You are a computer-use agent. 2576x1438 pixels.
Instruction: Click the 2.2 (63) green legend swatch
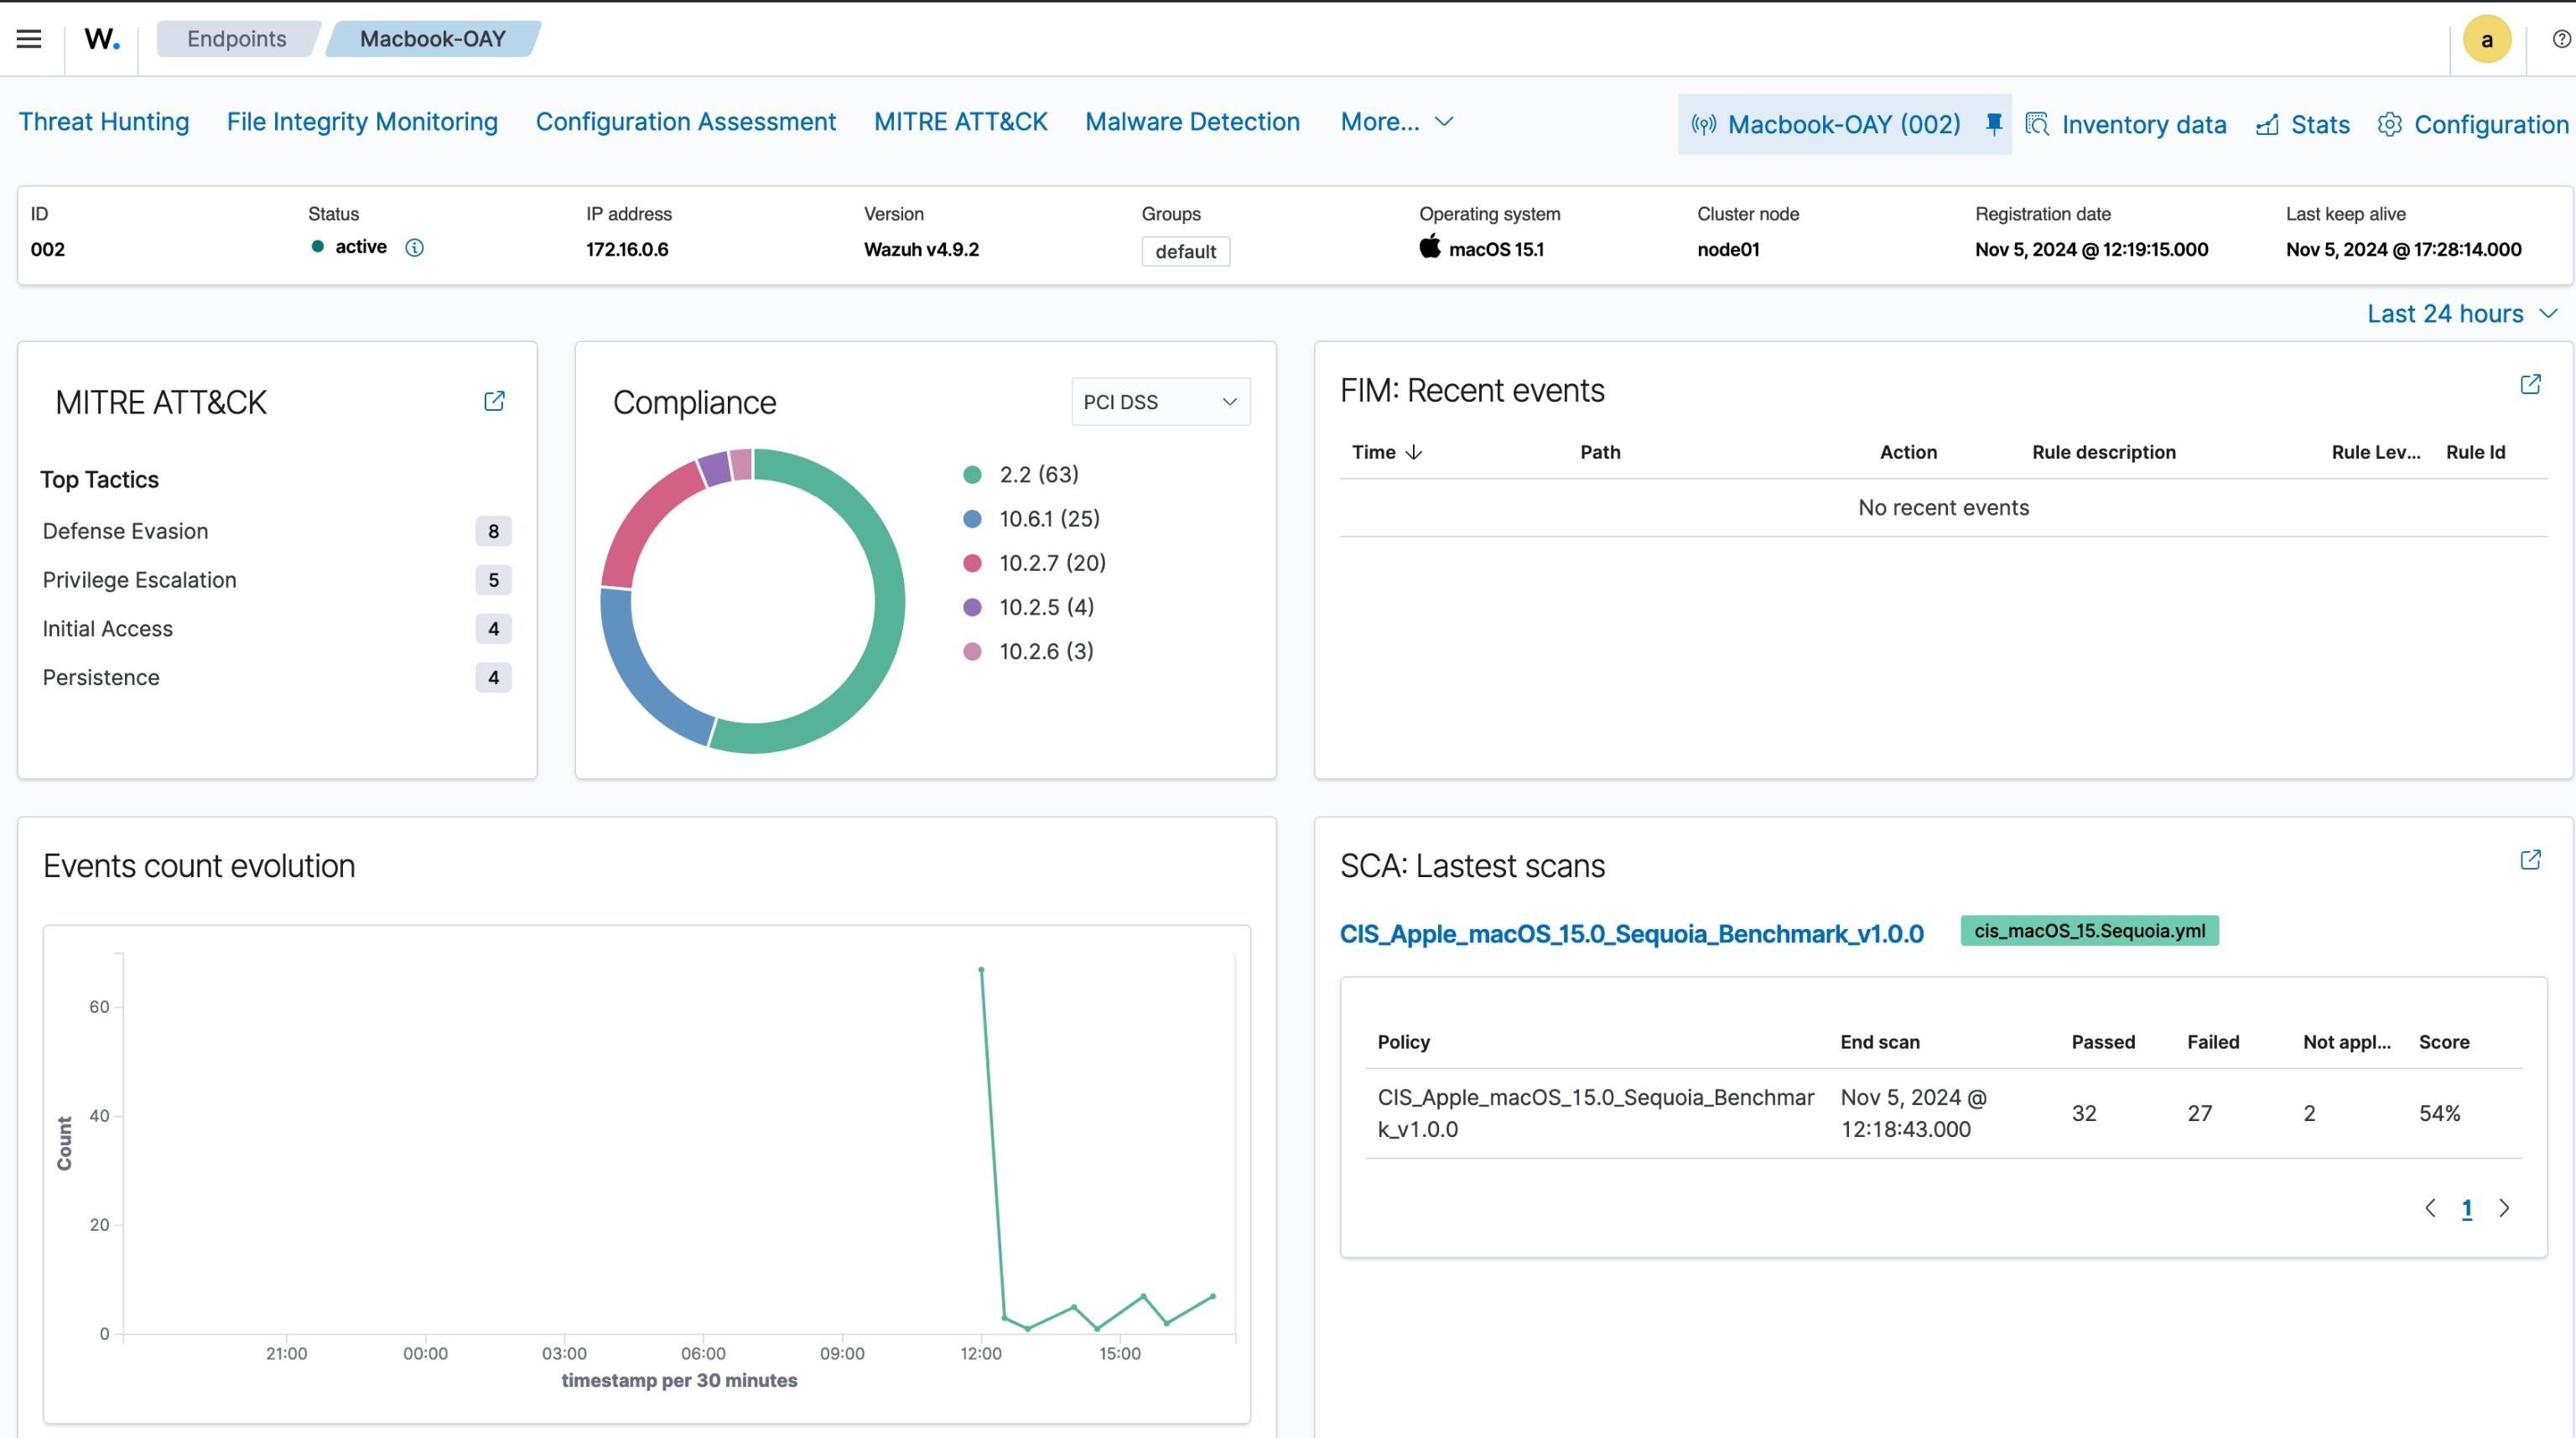coord(972,475)
